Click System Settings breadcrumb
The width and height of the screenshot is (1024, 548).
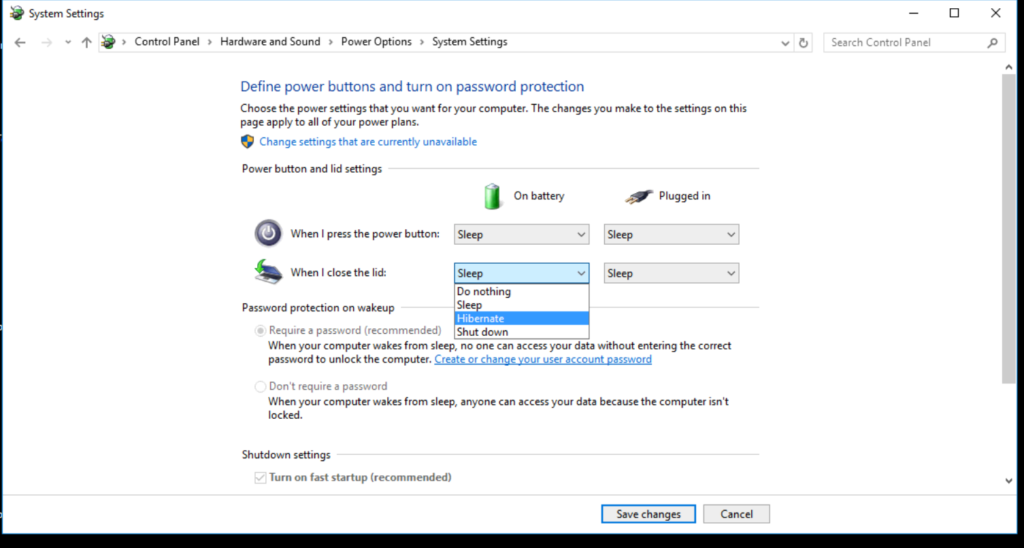pyautogui.click(x=470, y=42)
